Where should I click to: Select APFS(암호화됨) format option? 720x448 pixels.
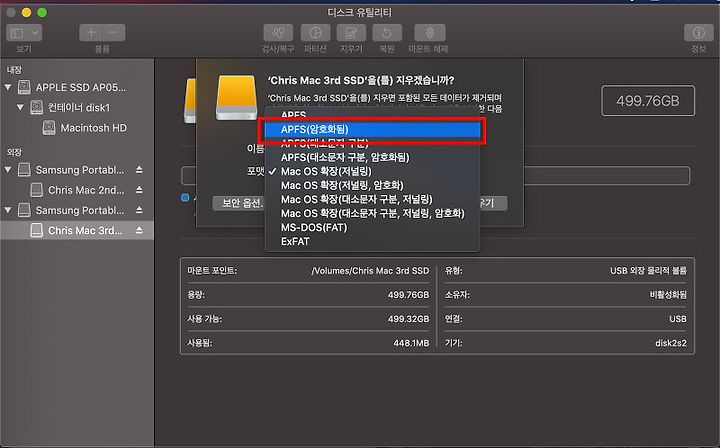pos(372,129)
